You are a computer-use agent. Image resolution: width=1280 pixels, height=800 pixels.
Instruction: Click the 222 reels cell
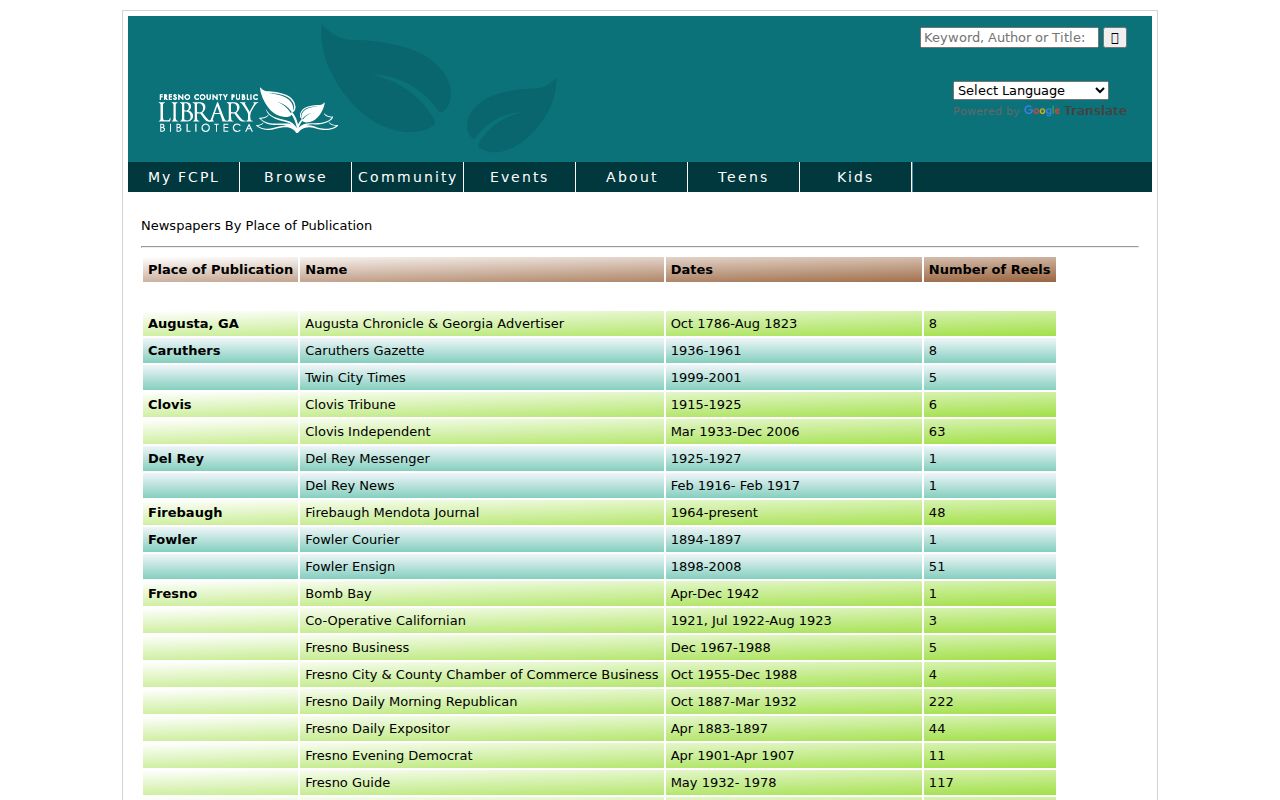point(990,702)
